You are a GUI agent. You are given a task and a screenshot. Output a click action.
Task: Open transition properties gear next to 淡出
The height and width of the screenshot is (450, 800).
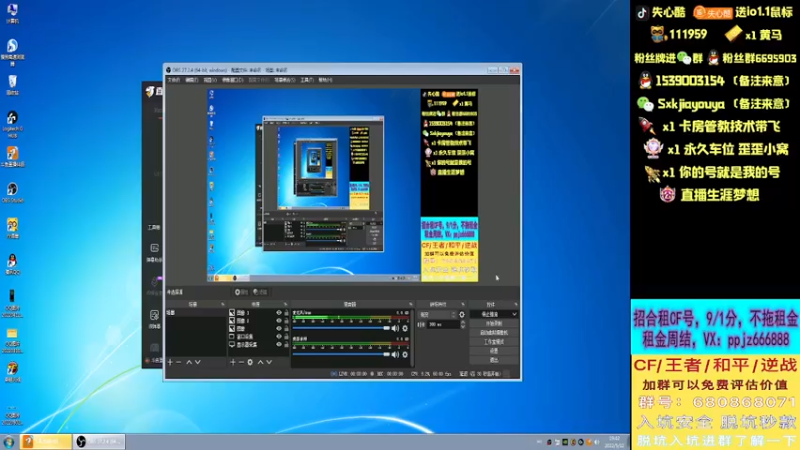pyautogui.click(x=462, y=315)
